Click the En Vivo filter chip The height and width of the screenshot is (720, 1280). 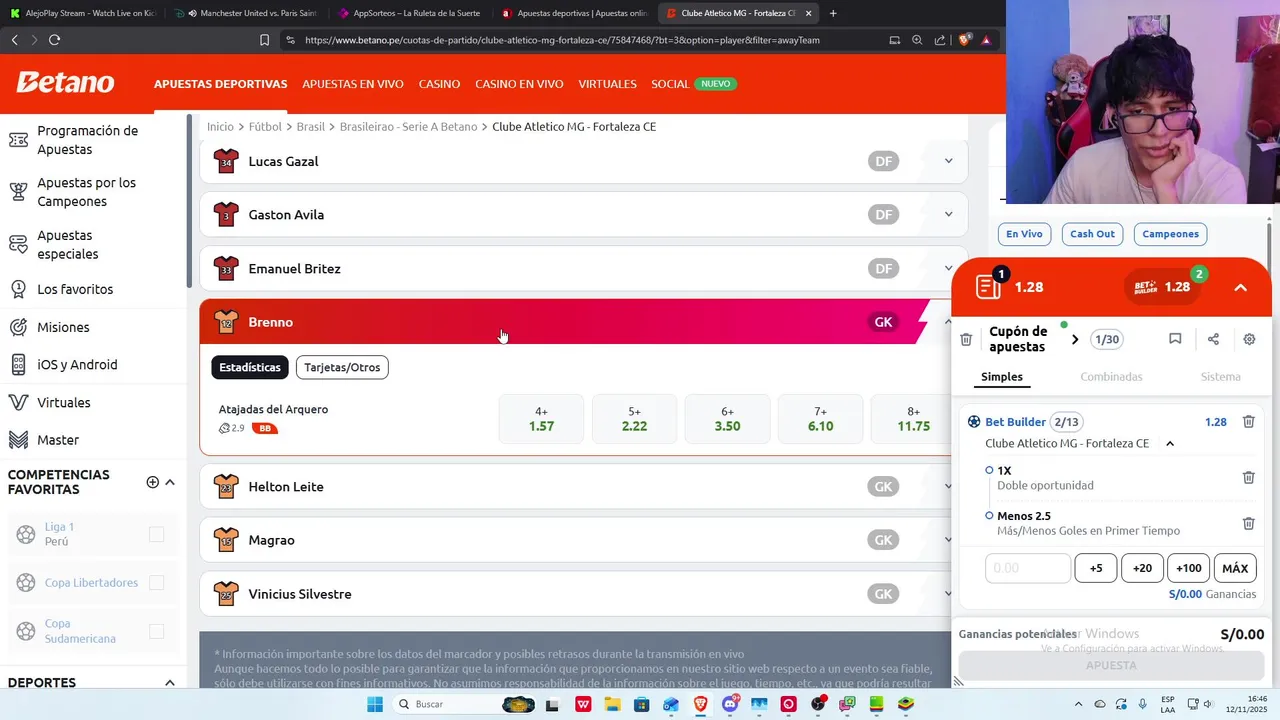pyautogui.click(x=1024, y=234)
